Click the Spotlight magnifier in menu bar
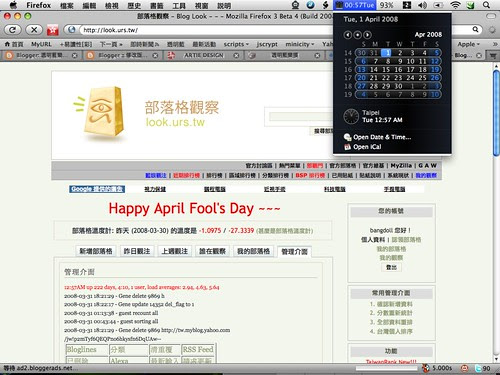The height and width of the screenshot is (375, 500). click(486, 5)
